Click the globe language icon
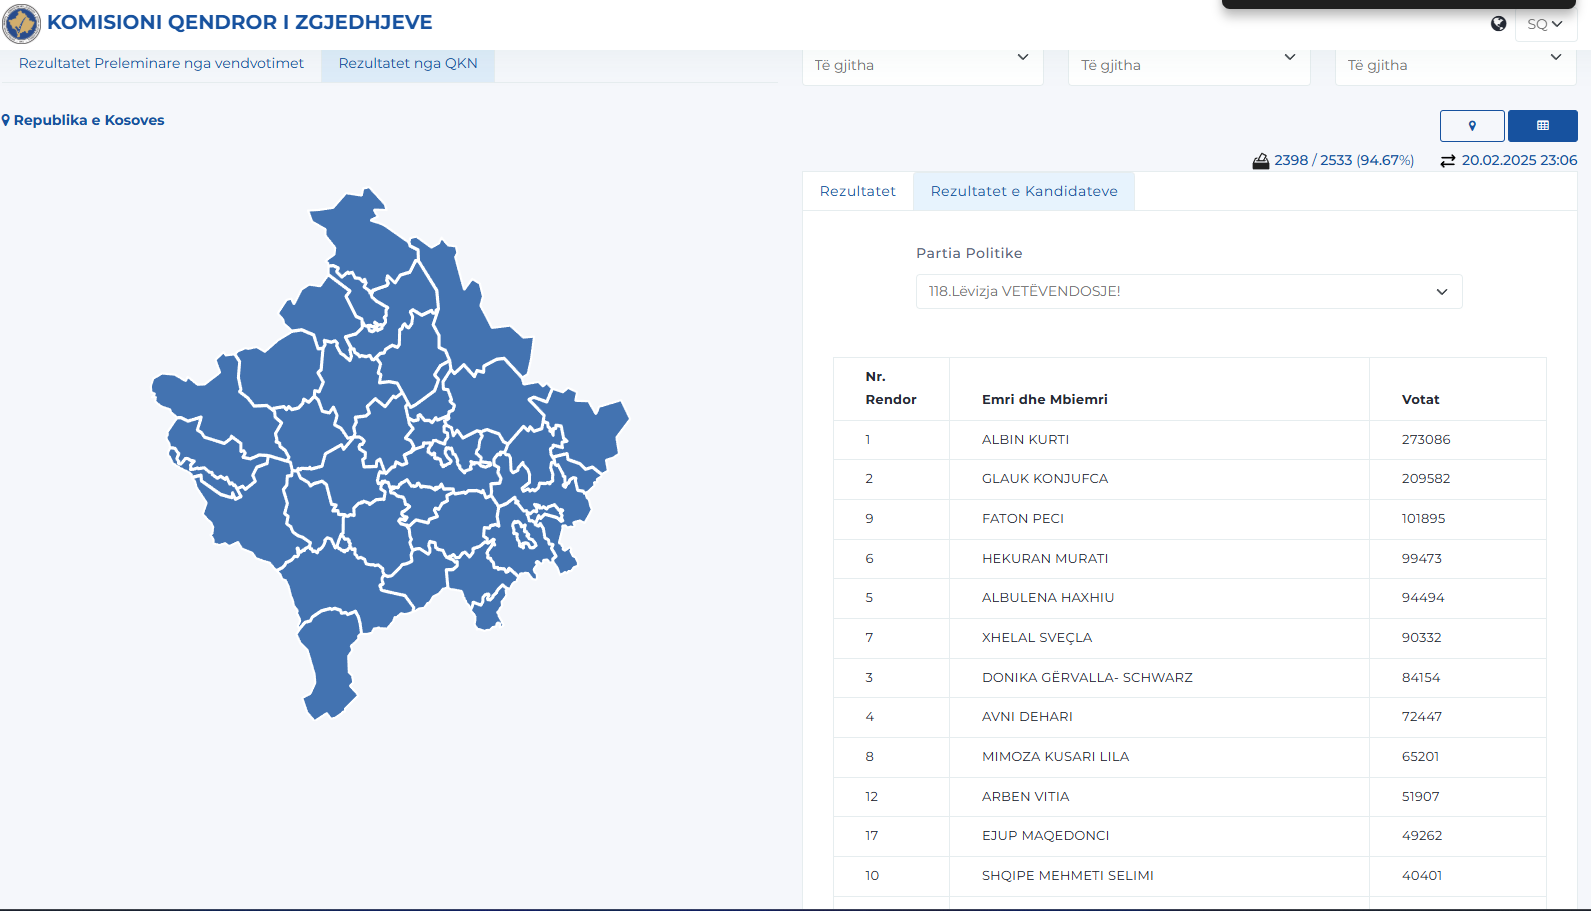Screen dimensions: 1591x911 [x=1498, y=24]
